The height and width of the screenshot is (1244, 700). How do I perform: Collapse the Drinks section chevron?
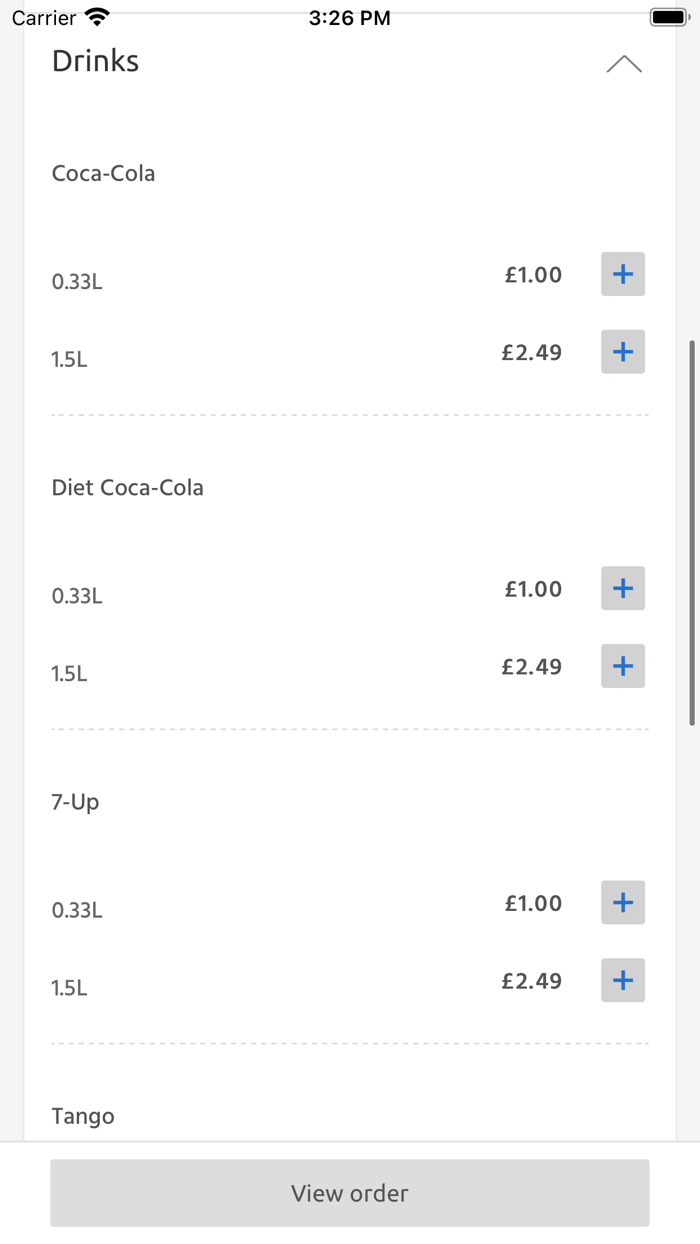(624, 65)
